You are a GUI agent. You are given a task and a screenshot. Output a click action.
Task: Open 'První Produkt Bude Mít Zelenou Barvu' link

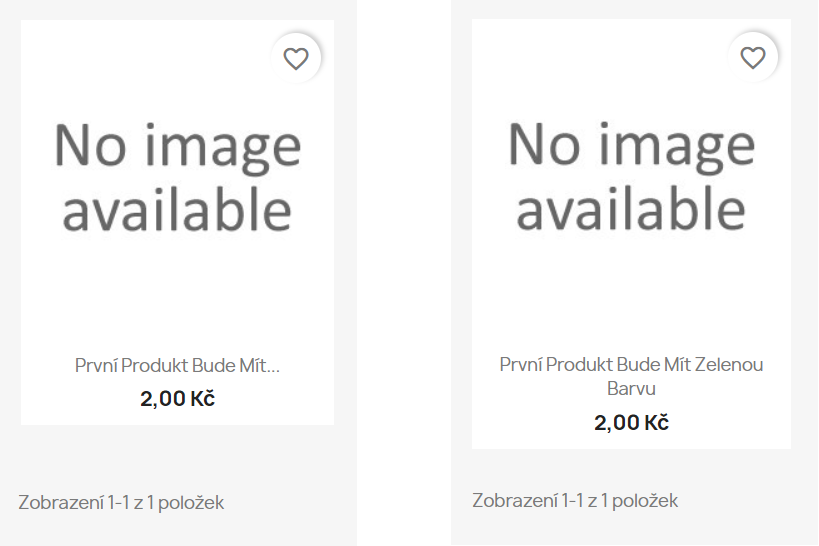pos(631,376)
